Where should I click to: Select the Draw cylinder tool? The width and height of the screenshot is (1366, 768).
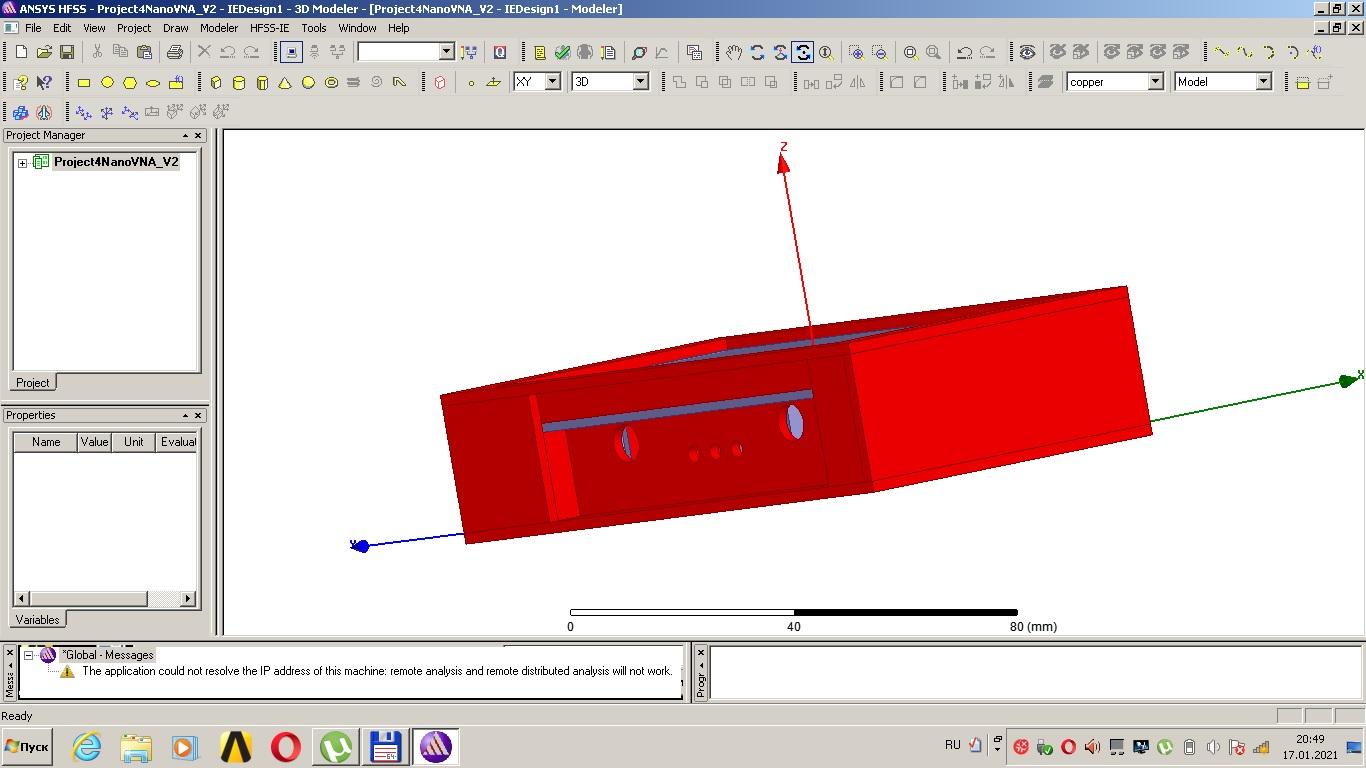(239, 82)
